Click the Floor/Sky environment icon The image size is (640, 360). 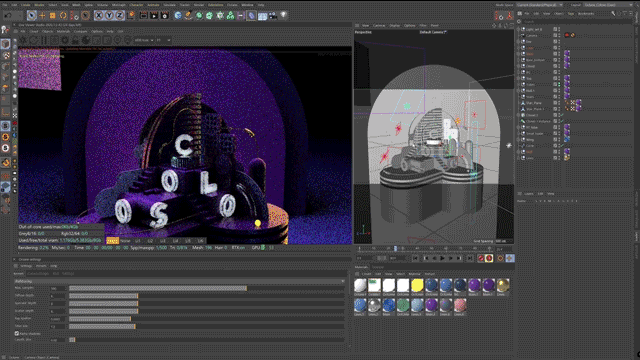coord(262,16)
